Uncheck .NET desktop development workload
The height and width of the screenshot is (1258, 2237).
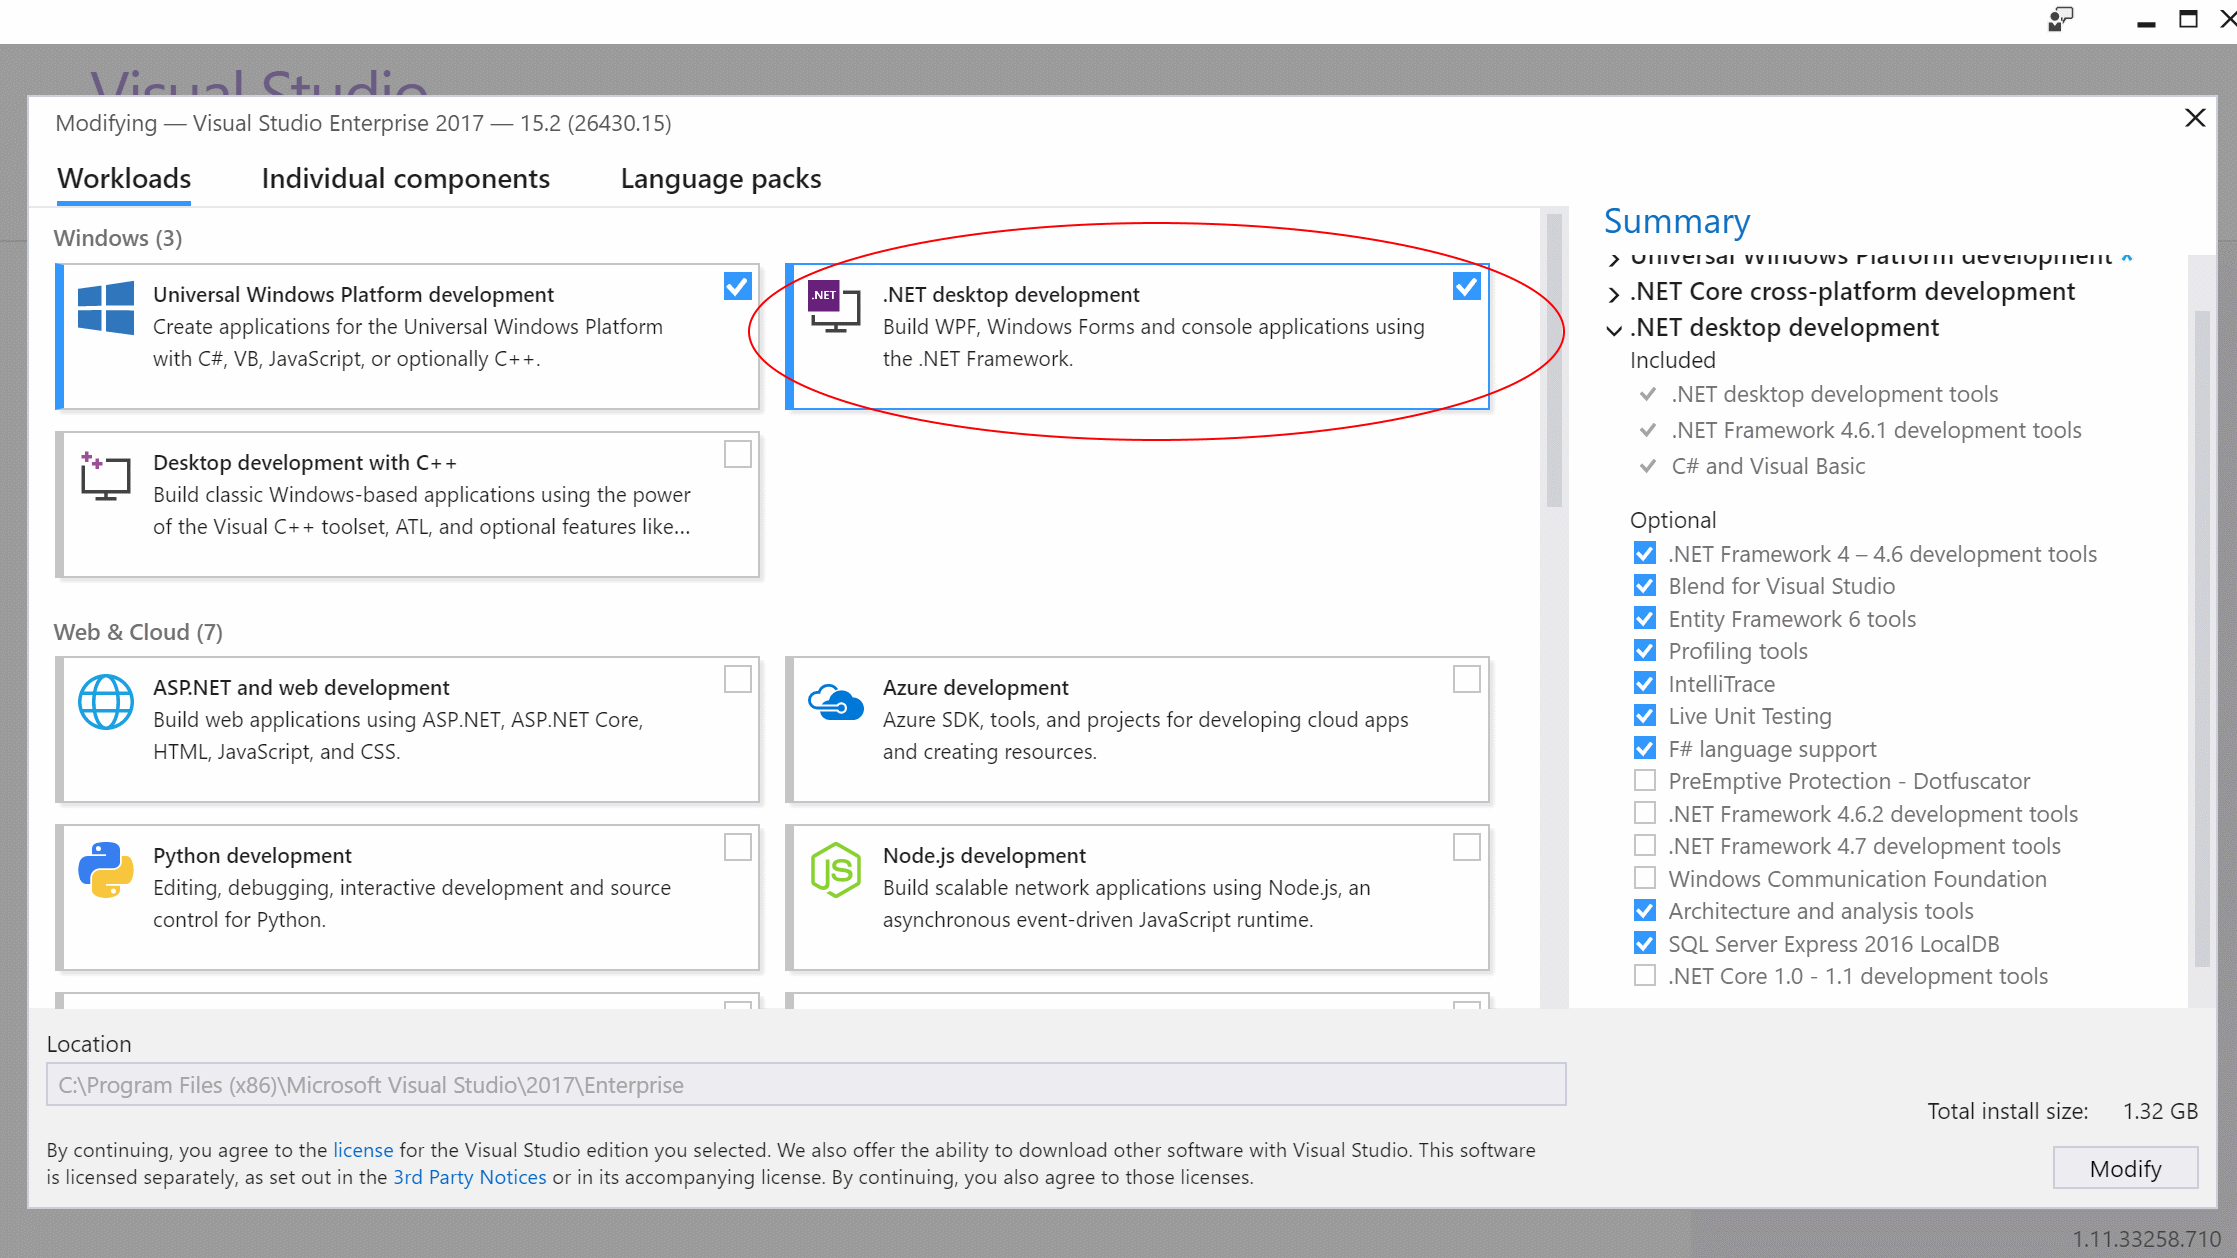[1466, 287]
